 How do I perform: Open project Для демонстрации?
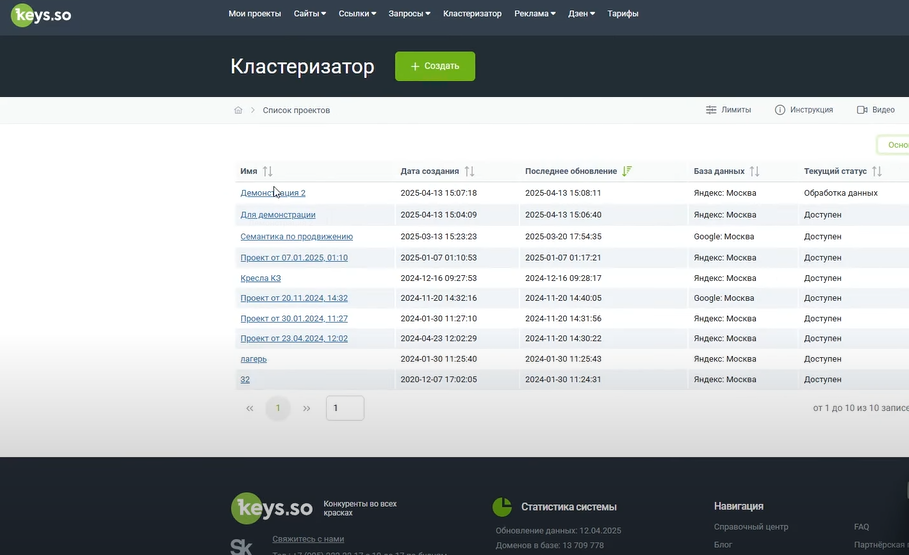(x=278, y=215)
